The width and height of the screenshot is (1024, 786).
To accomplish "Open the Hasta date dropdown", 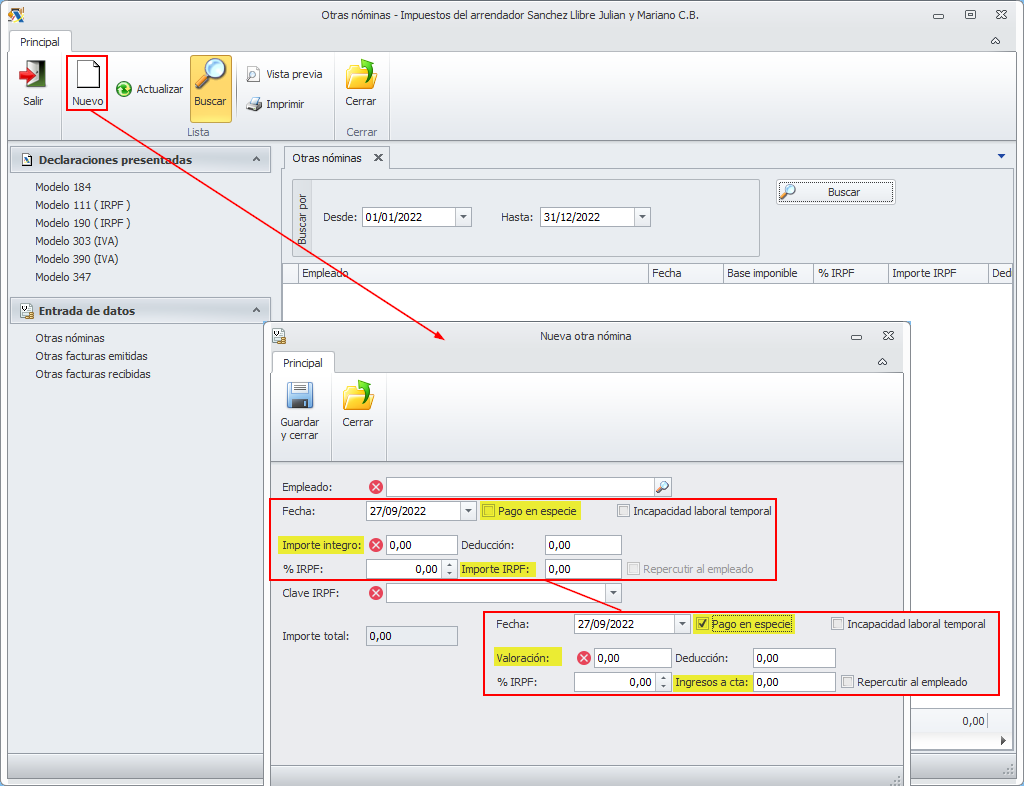I will 642,217.
